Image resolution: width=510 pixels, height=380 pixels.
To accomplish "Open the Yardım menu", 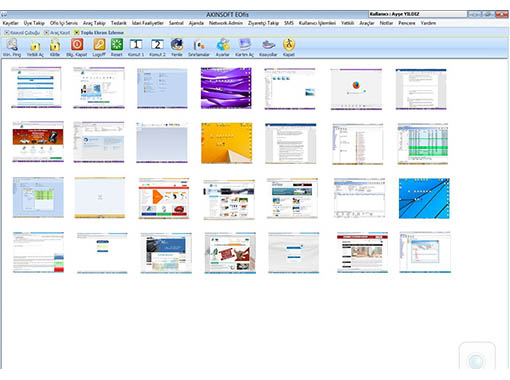I will pos(428,23).
